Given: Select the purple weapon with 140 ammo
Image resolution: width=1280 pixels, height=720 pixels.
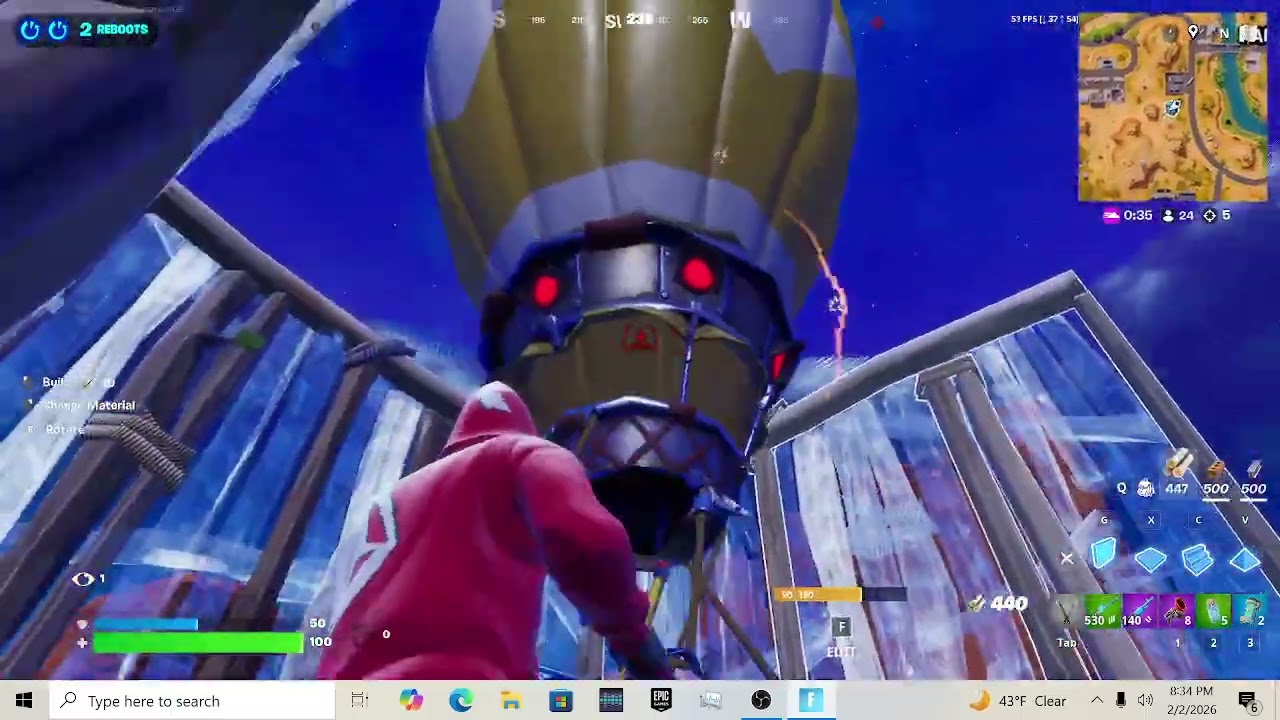Looking at the screenshot, I should pyautogui.click(x=1139, y=611).
